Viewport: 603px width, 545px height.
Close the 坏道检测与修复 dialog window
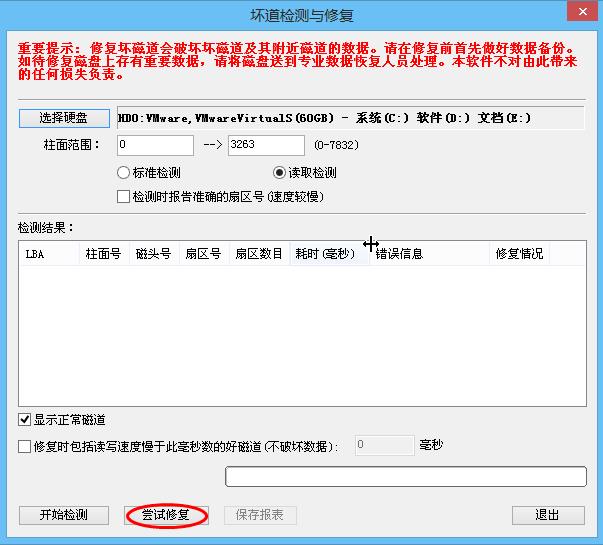point(583,12)
